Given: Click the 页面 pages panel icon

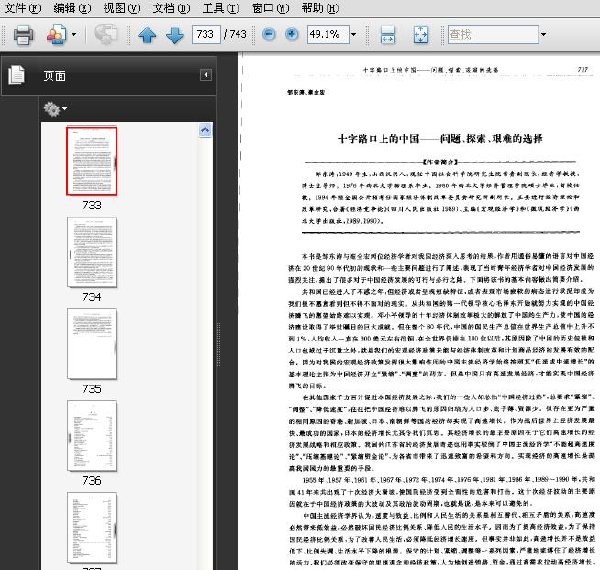Looking at the screenshot, I should (x=16, y=75).
